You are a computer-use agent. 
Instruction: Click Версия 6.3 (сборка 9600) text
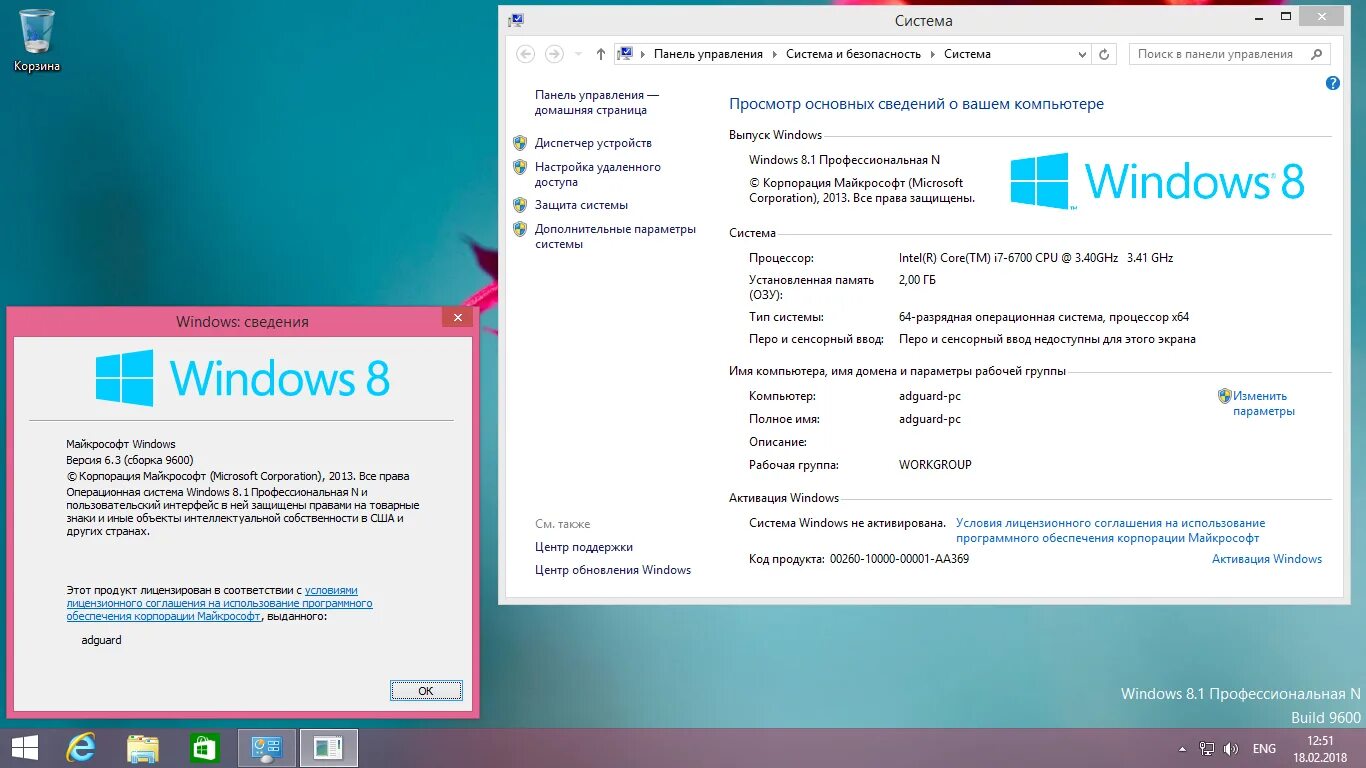[x=130, y=460]
